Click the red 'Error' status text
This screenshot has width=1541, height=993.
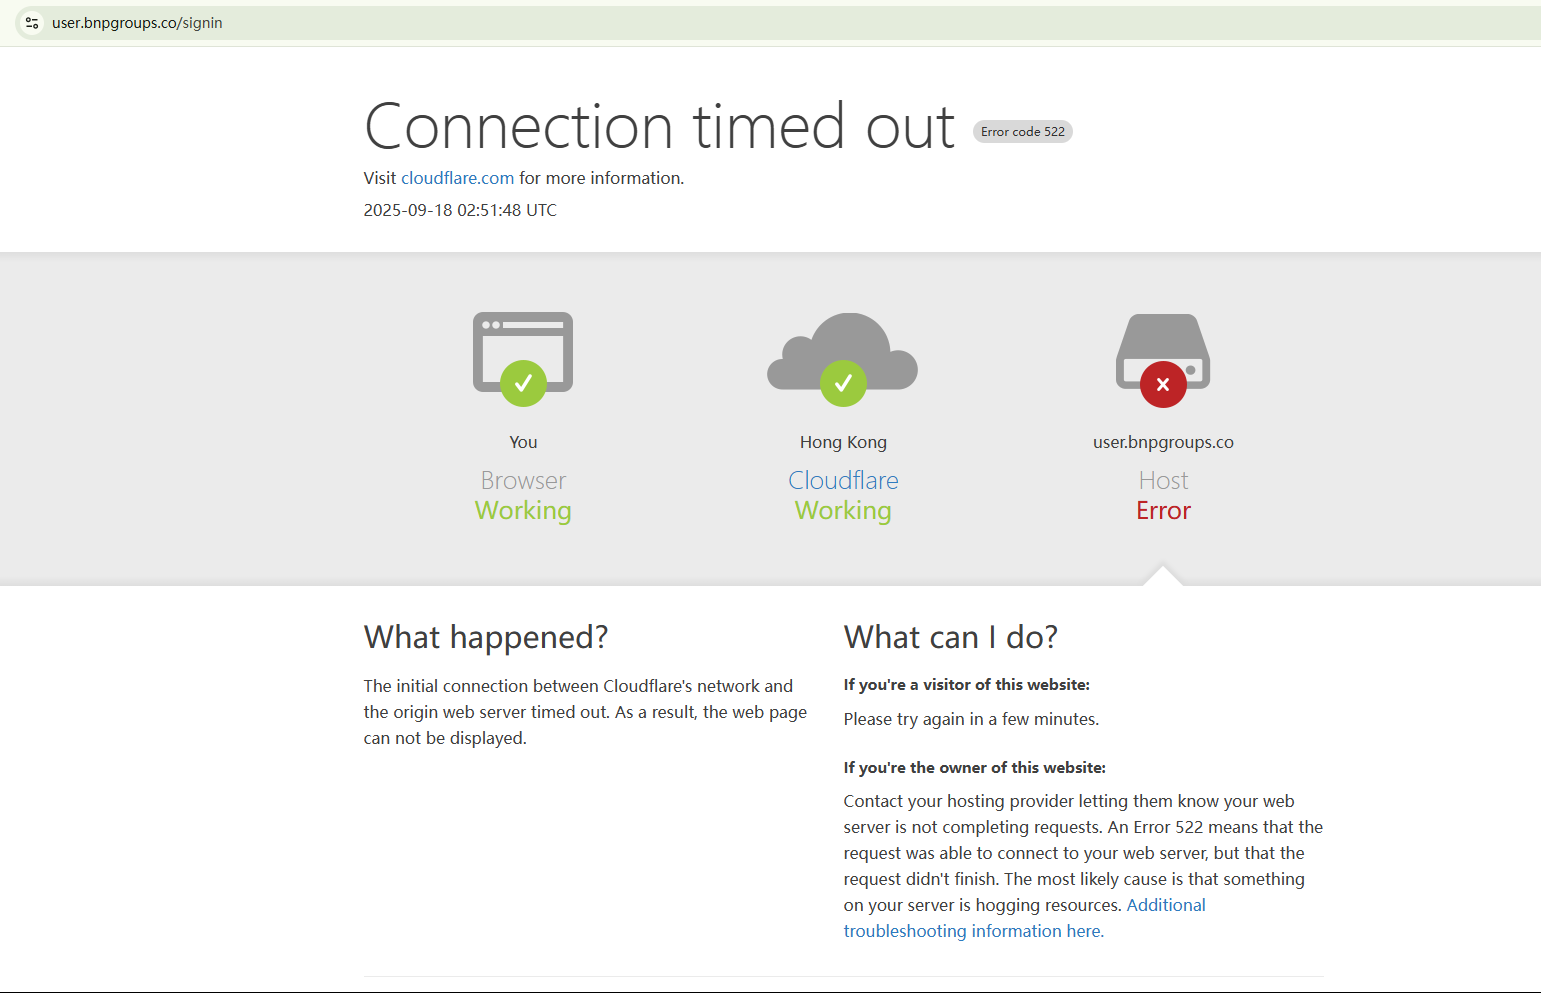(x=1163, y=510)
